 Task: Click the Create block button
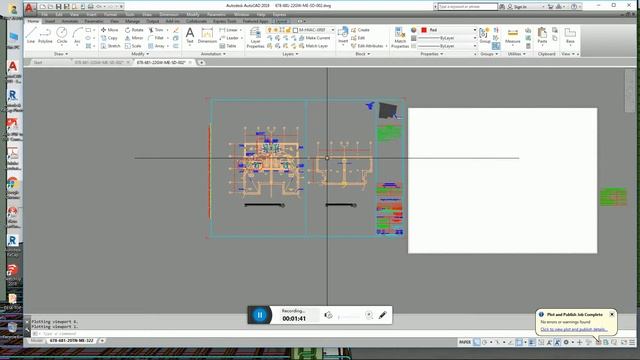tap(360, 30)
